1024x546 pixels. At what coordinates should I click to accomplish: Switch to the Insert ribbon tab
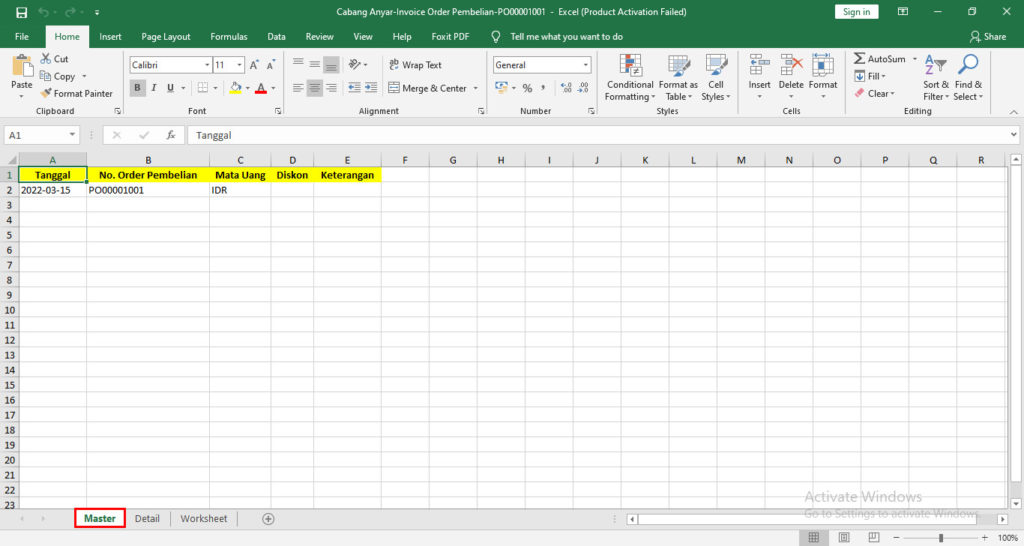tap(110, 37)
